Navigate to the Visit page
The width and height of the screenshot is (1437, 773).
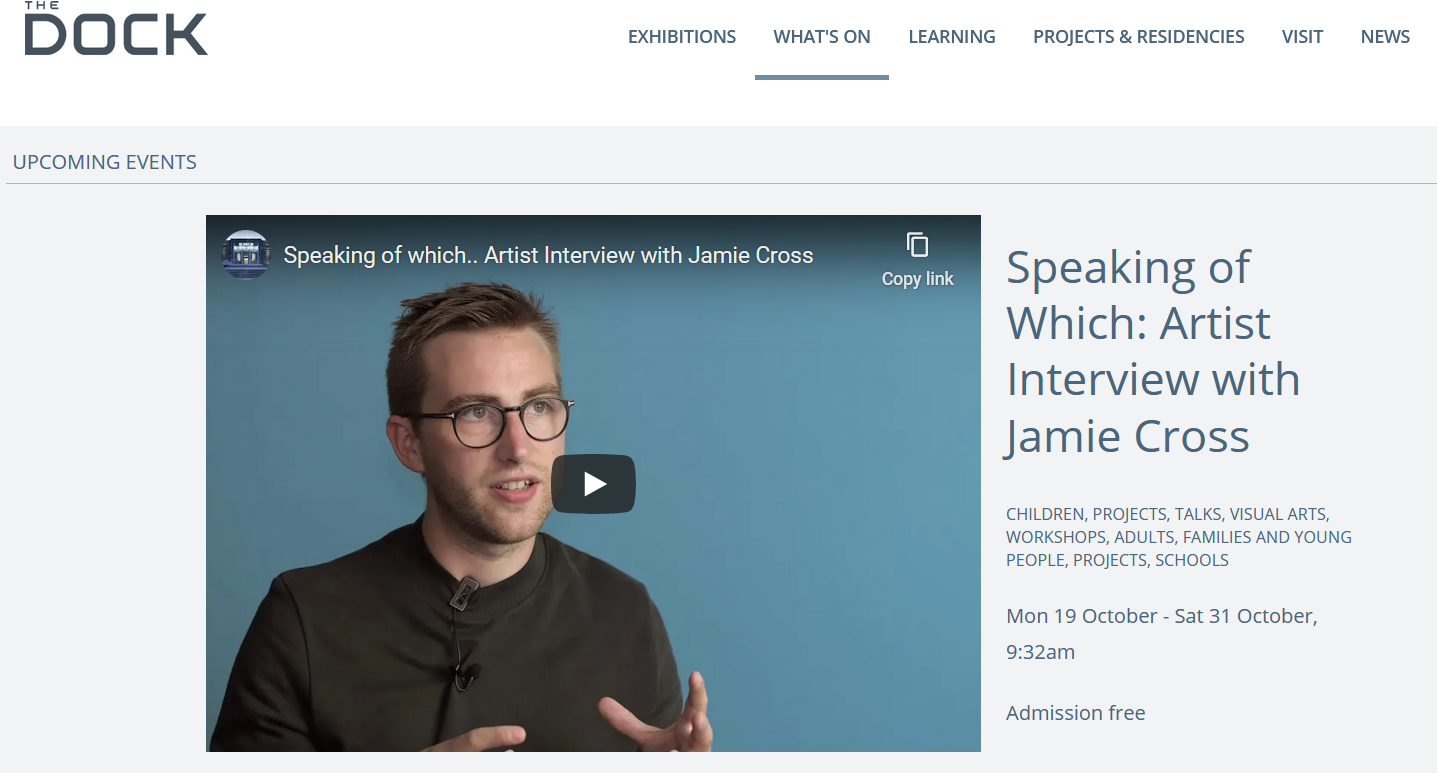(1302, 37)
